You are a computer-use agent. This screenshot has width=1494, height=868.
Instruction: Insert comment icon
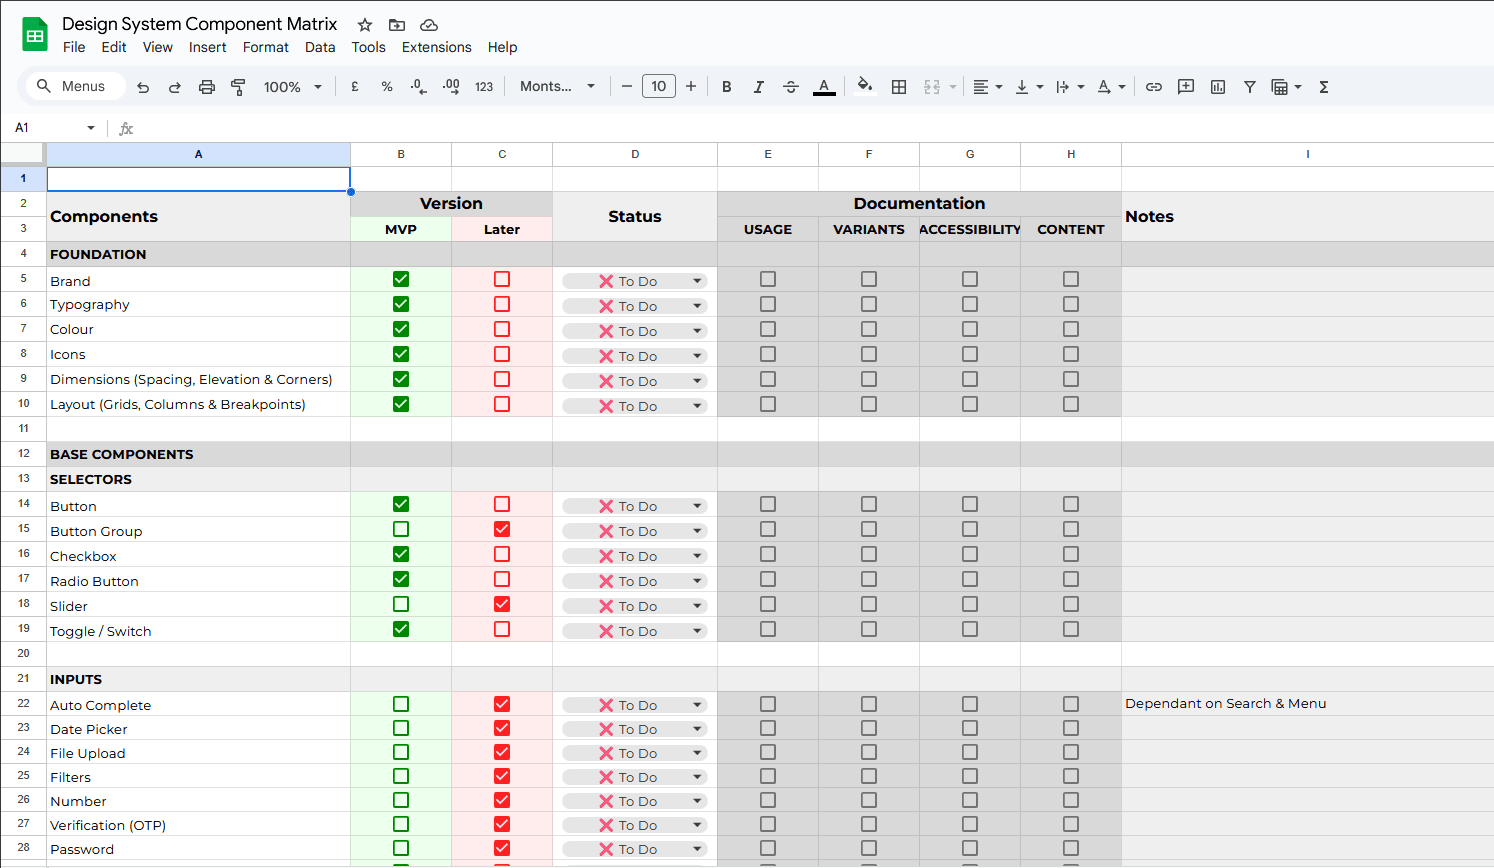coord(1186,87)
